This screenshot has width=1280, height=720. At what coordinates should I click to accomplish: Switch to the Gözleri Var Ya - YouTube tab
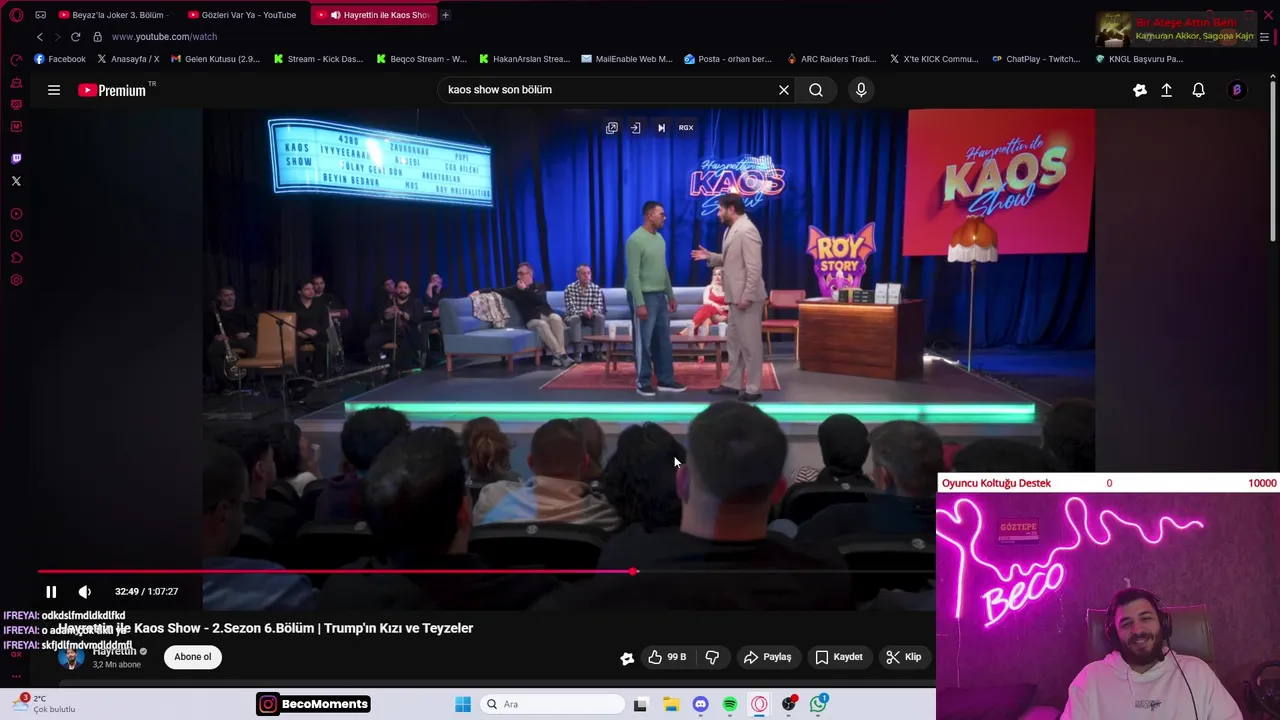[x=241, y=15]
